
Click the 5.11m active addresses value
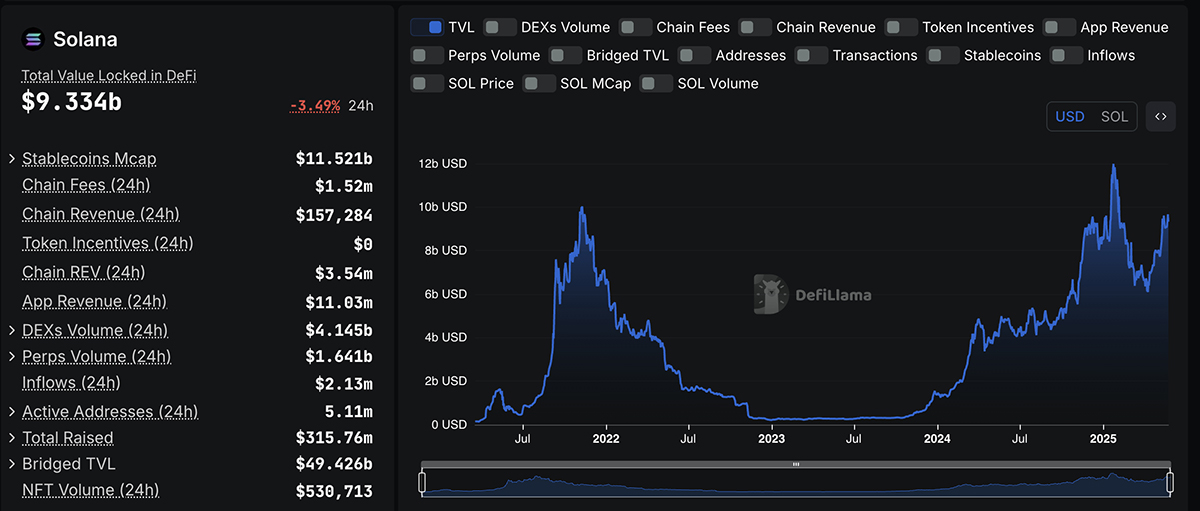pyautogui.click(x=349, y=411)
